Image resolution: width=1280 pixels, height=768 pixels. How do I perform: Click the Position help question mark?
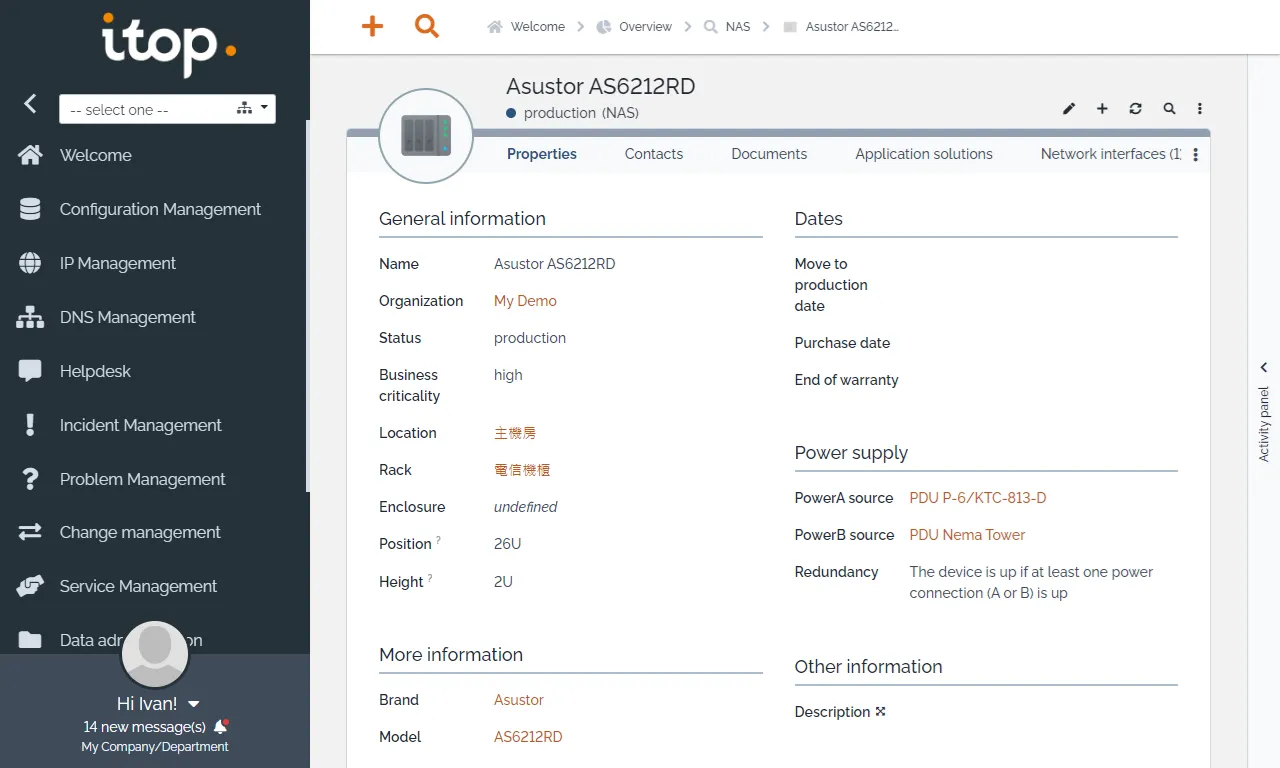(438, 540)
